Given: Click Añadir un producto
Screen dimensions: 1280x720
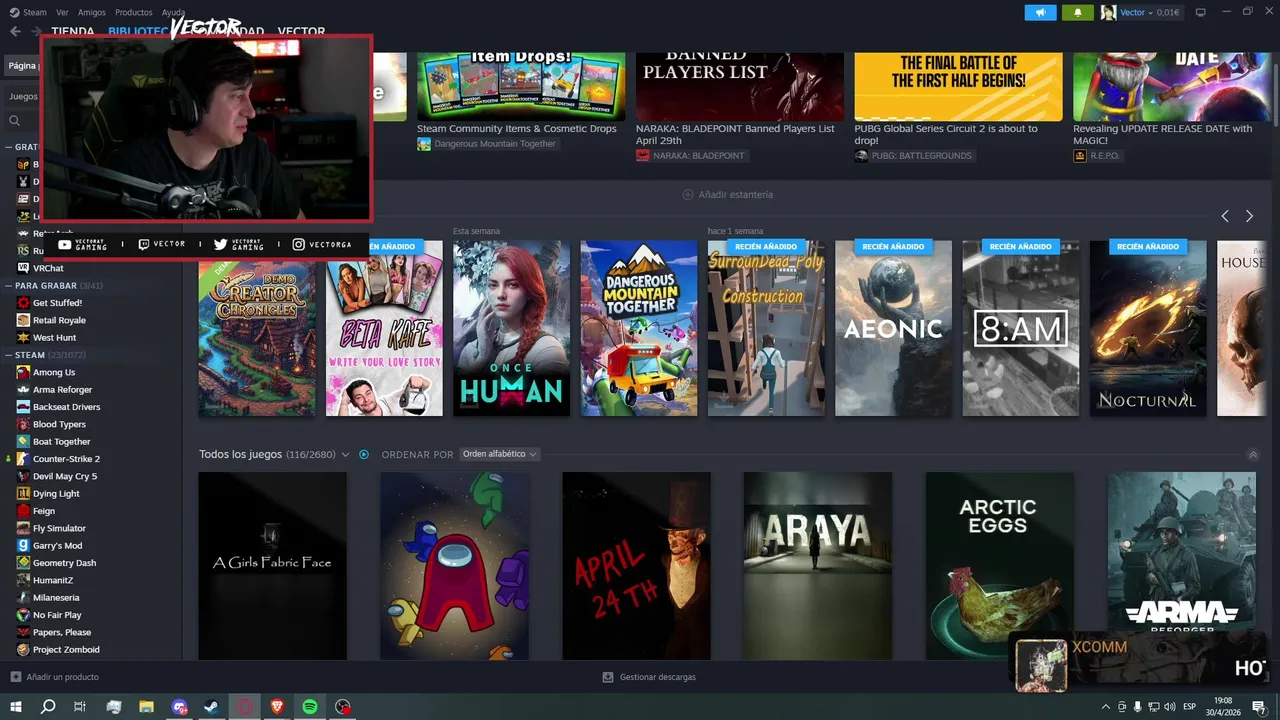Looking at the screenshot, I should [x=63, y=677].
